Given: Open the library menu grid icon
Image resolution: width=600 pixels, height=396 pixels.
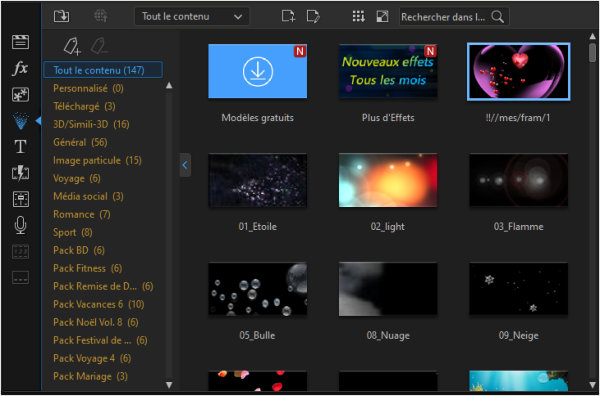Looking at the screenshot, I should (359, 16).
